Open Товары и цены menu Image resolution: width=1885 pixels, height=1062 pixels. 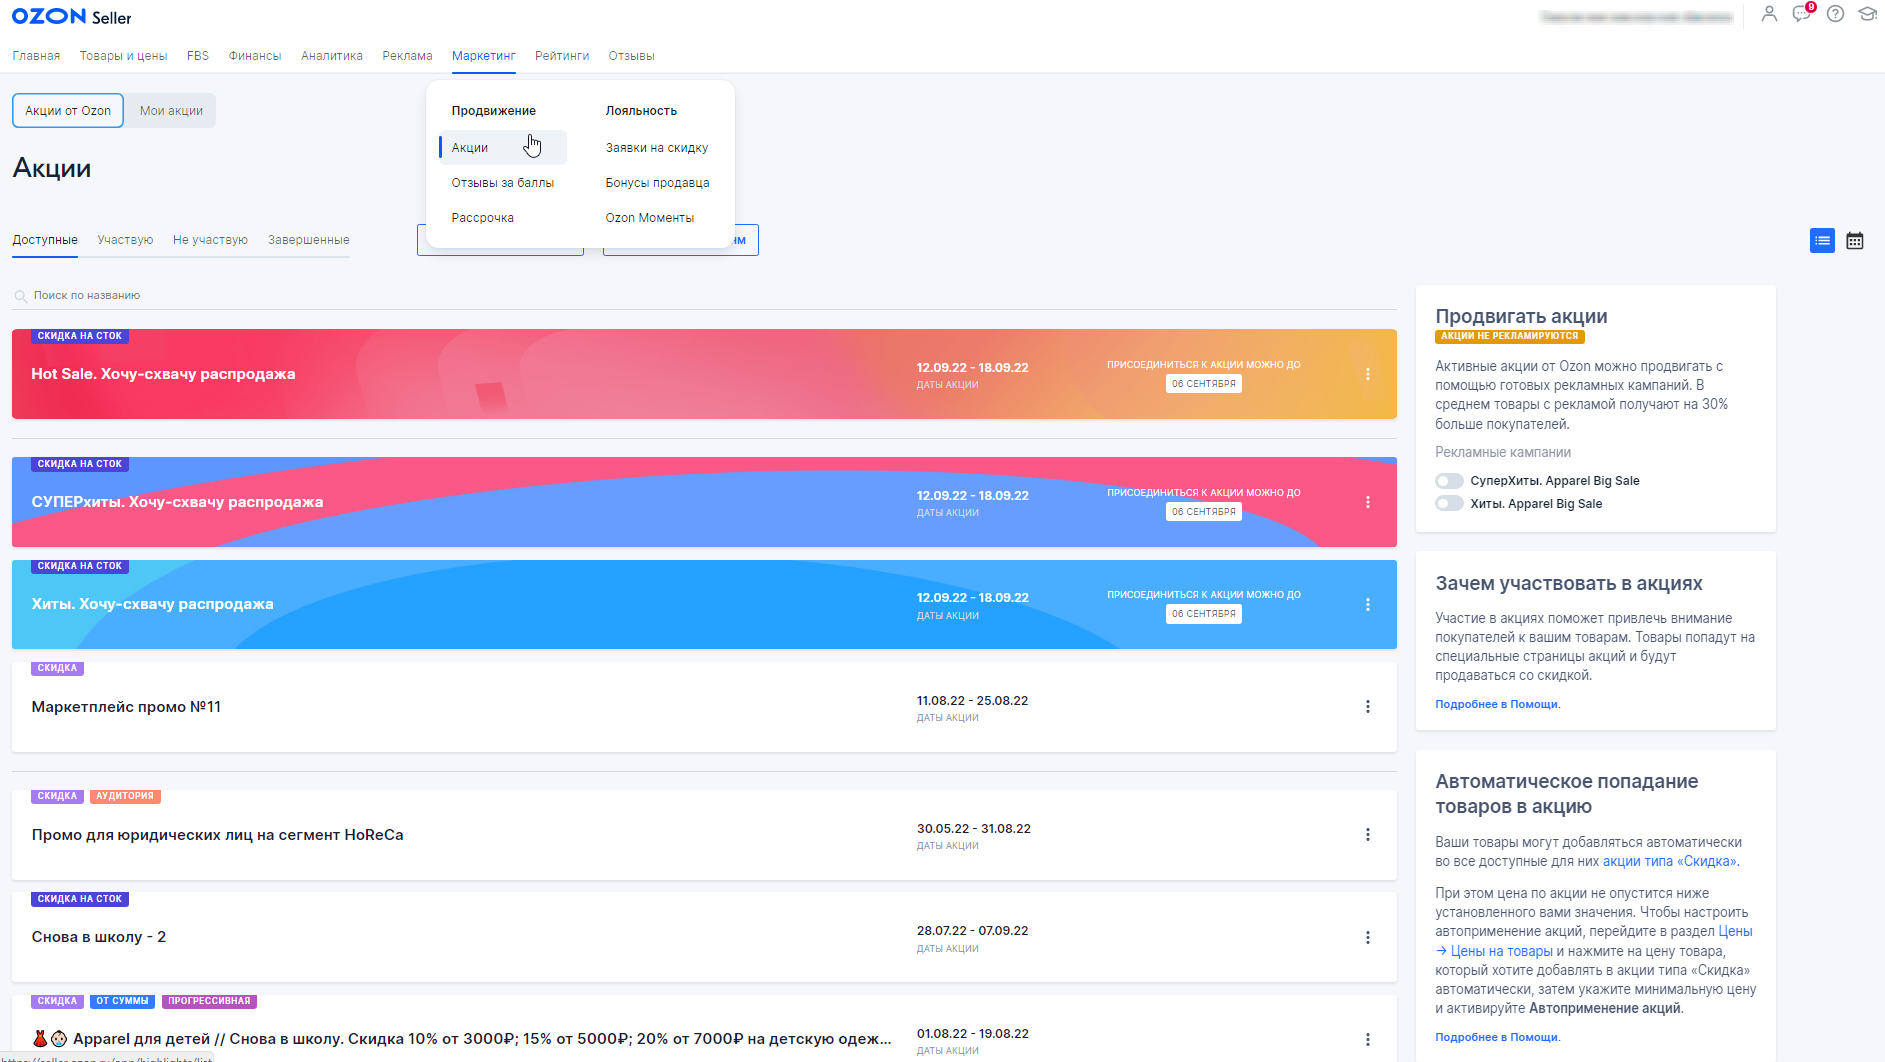pyautogui.click(x=123, y=56)
